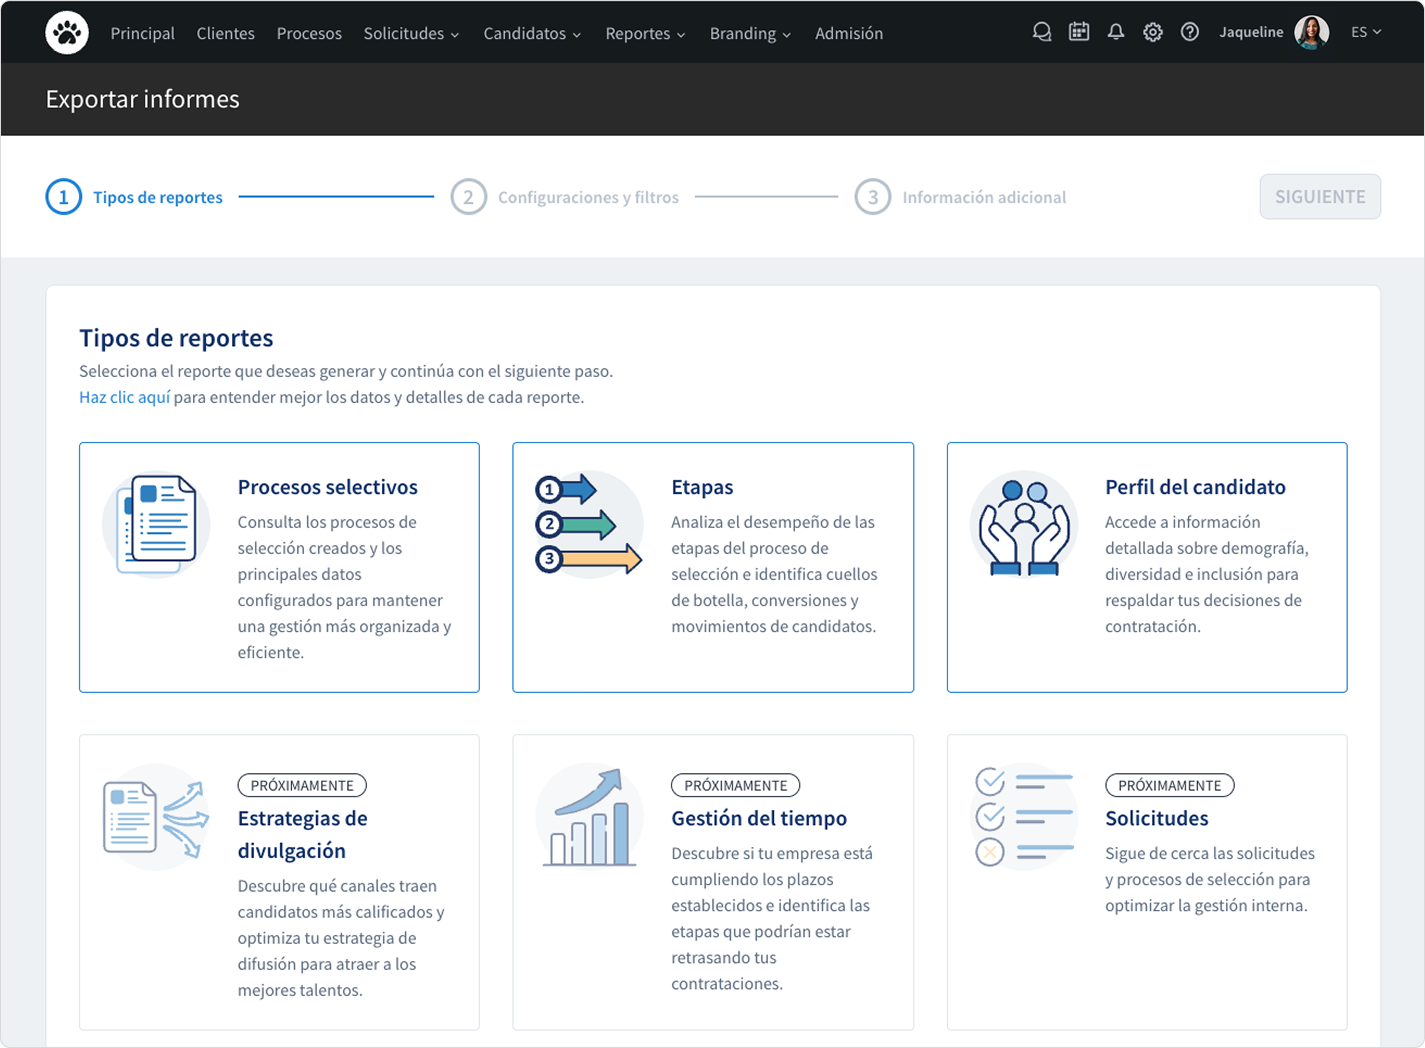Screen dimensions: 1425x1048
Task: Open the settings gear icon
Action: (1152, 32)
